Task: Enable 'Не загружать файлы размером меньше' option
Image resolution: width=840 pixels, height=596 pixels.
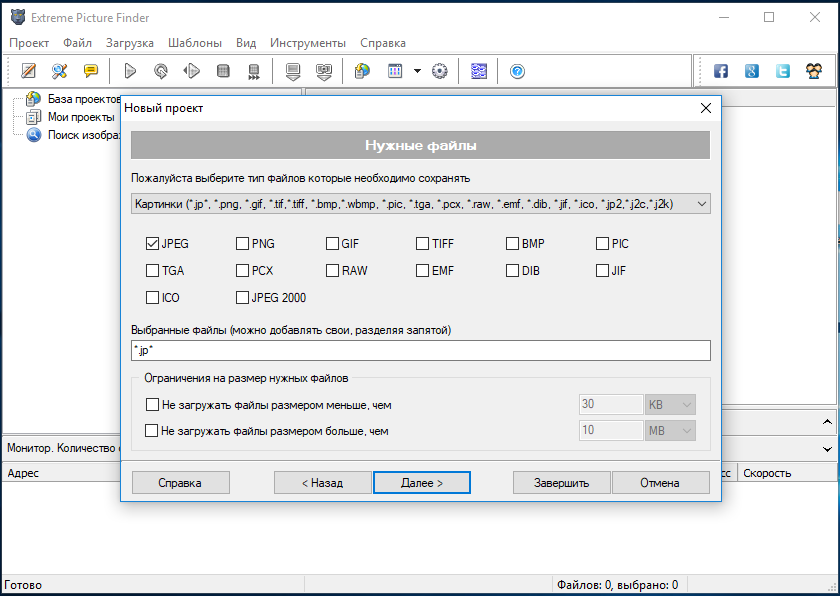Action: [x=152, y=404]
